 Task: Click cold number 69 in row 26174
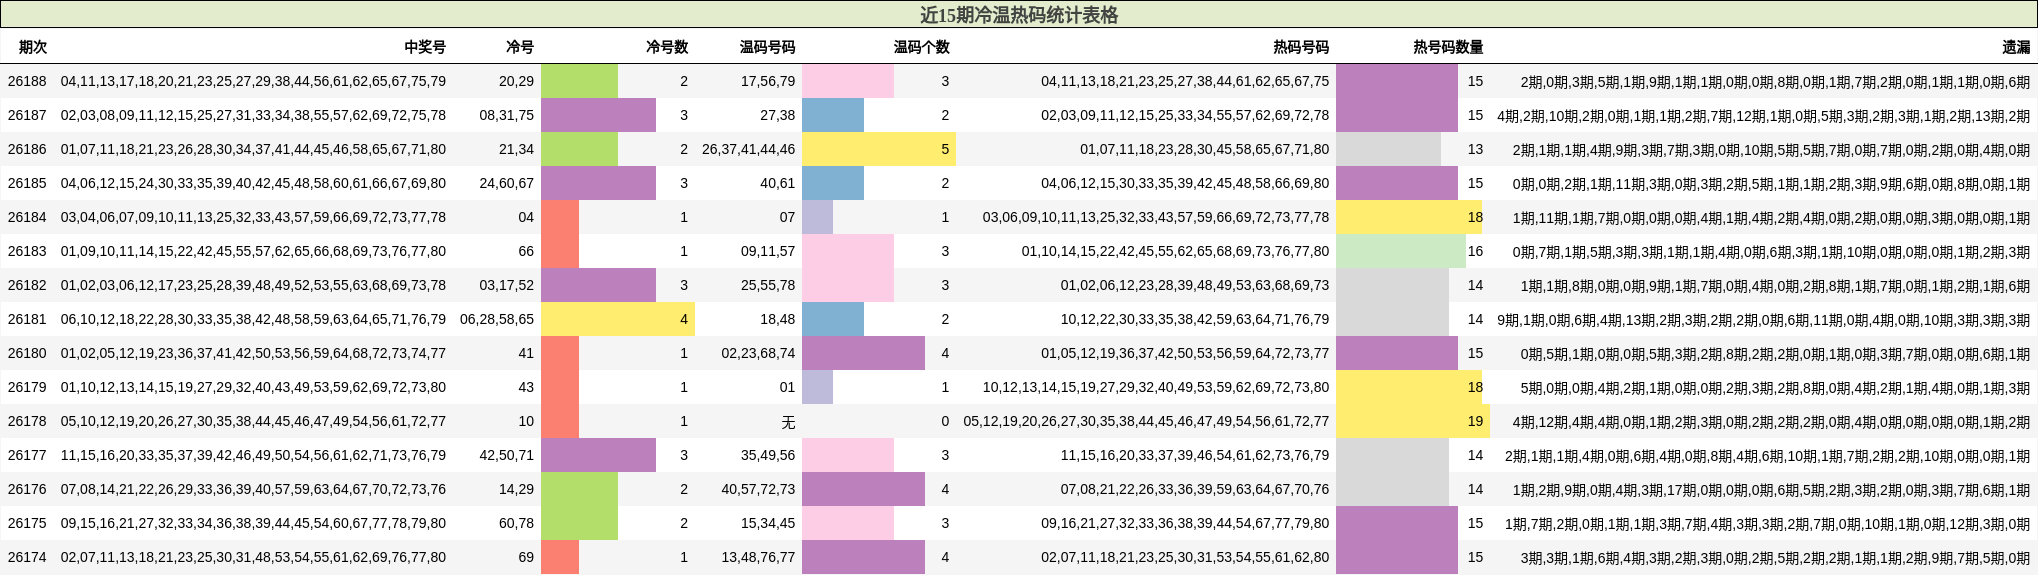tap(526, 557)
